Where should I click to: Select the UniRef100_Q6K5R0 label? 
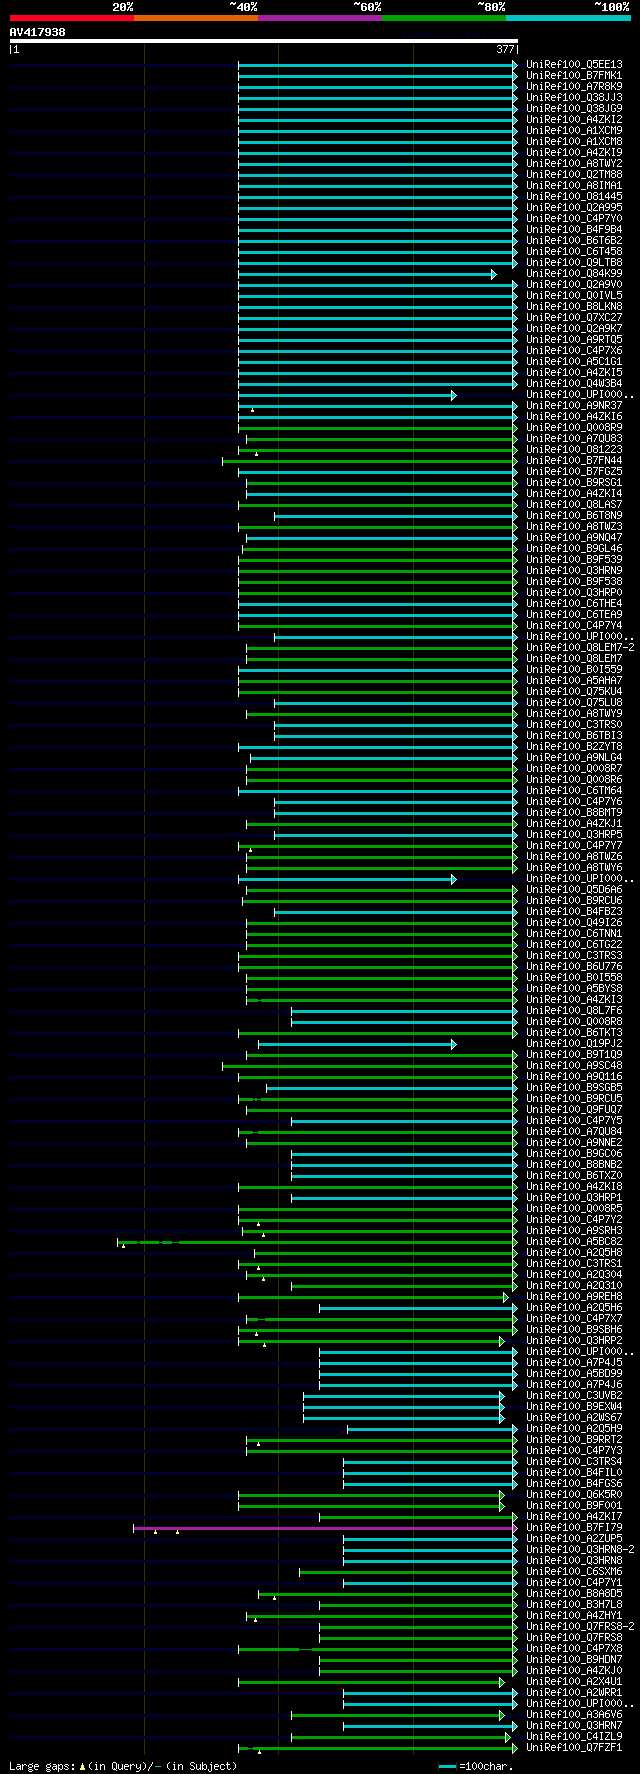point(574,1494)
